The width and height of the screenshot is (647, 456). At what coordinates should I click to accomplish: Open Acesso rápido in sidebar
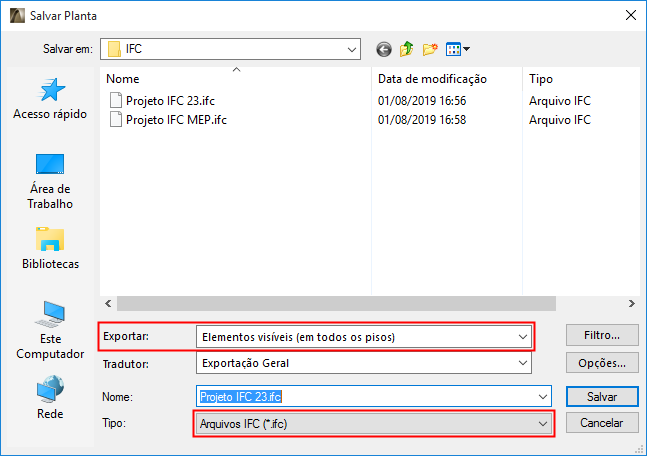(x=49, y=99)
